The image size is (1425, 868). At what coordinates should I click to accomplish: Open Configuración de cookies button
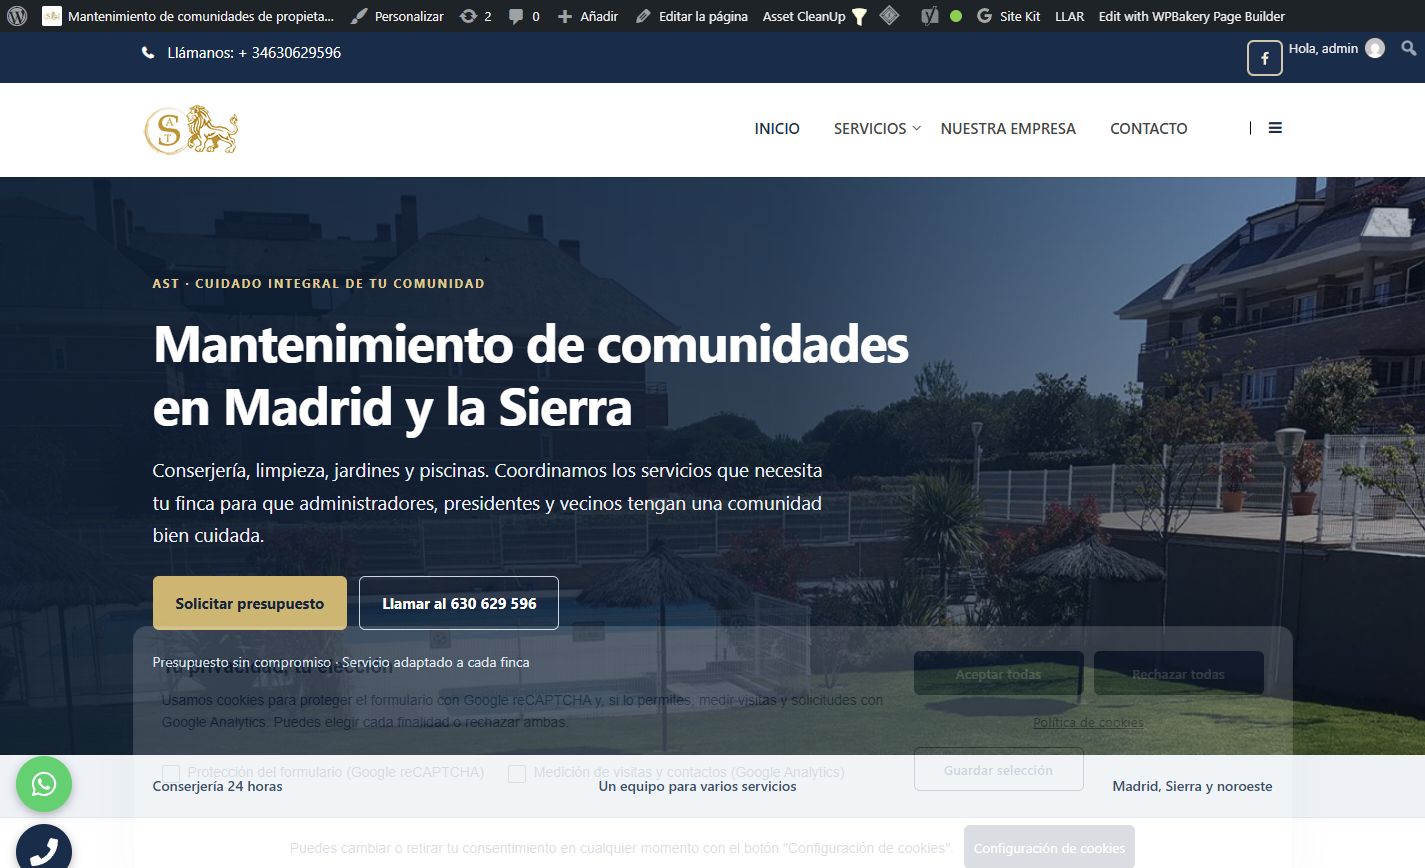click(x=1049, y=847)
